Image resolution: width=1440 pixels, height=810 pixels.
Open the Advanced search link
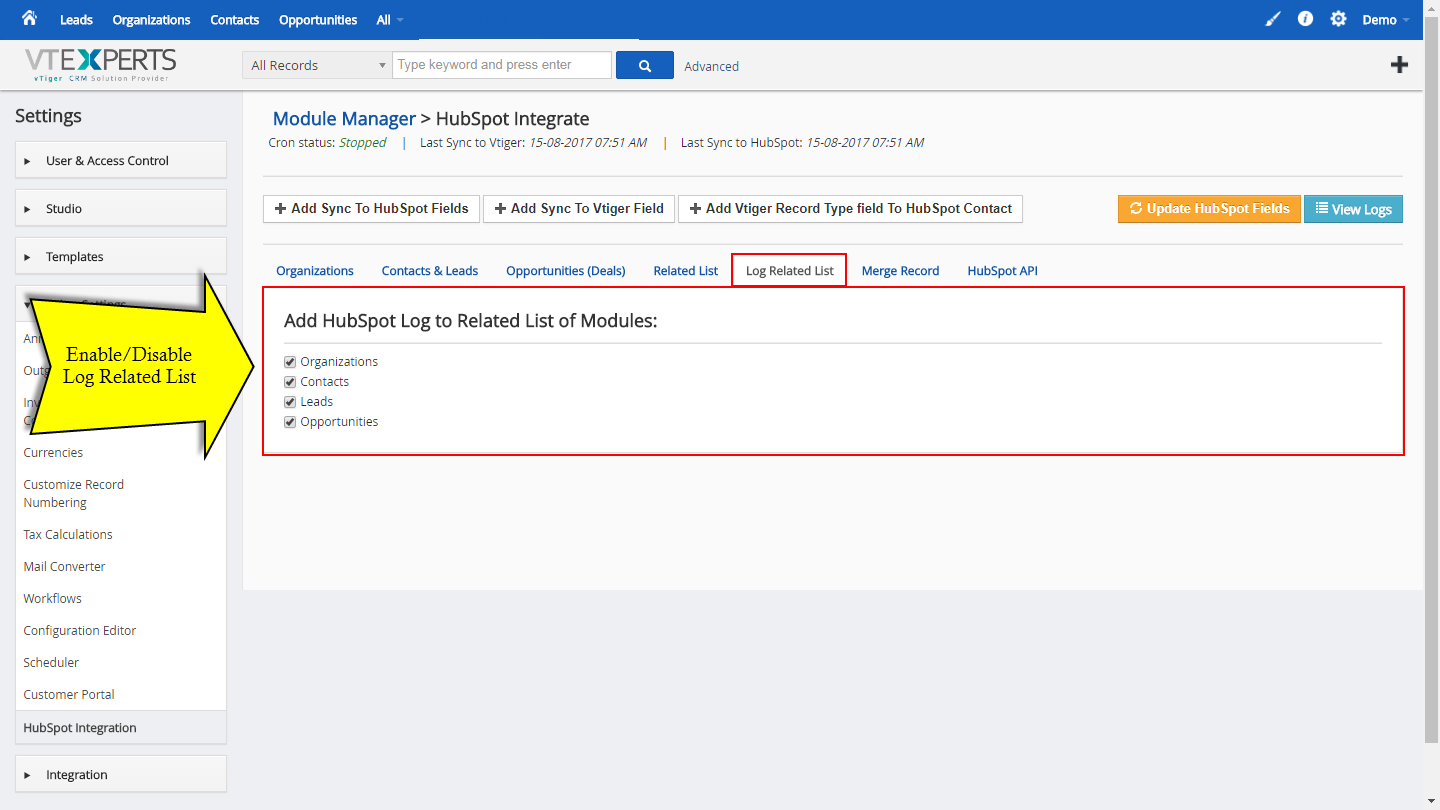pyautogui.click(x=712, y=66)
